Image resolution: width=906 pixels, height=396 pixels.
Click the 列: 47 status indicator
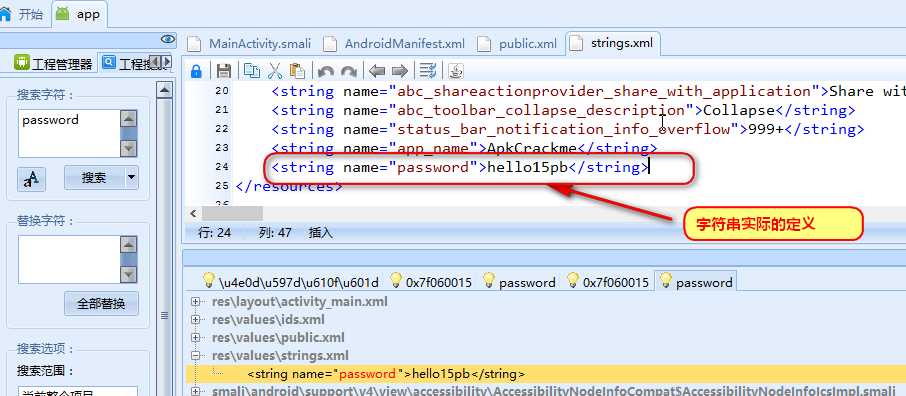point(276,232)
